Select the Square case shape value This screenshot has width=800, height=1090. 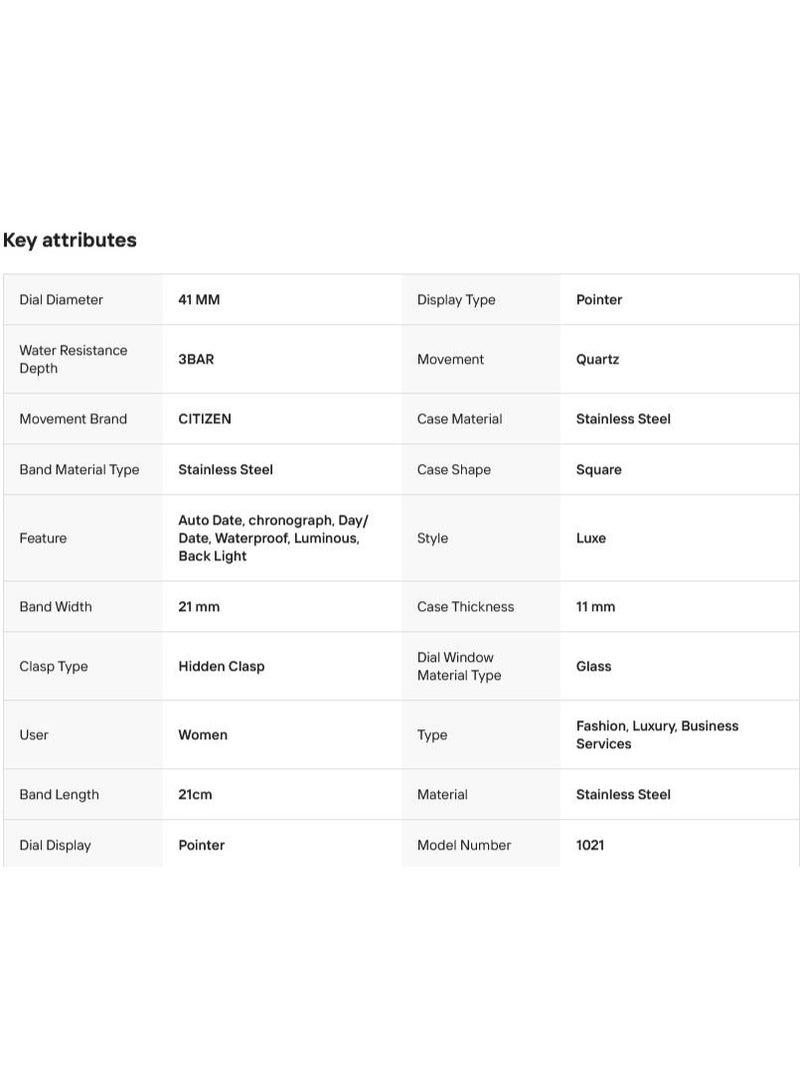point(598,470)
